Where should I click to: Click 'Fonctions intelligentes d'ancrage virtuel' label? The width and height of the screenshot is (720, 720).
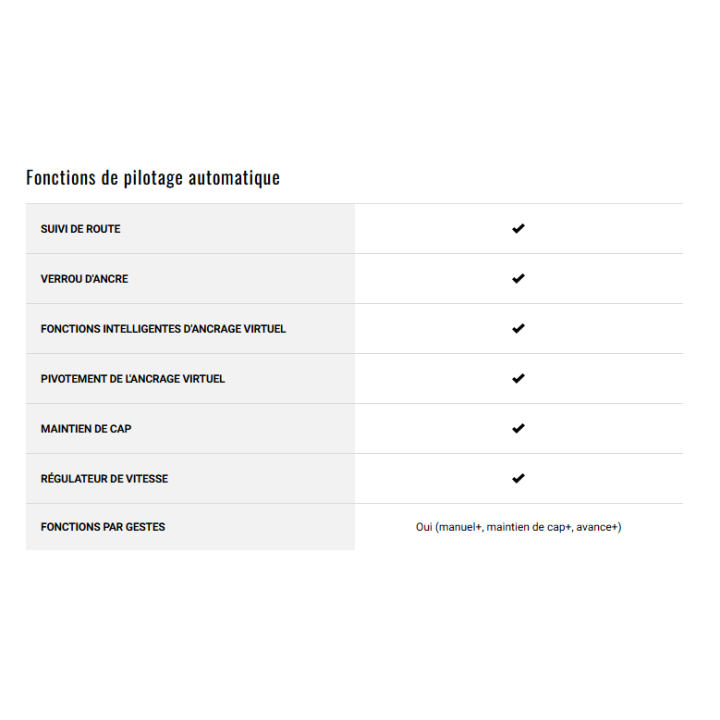[x=163, y=329]
